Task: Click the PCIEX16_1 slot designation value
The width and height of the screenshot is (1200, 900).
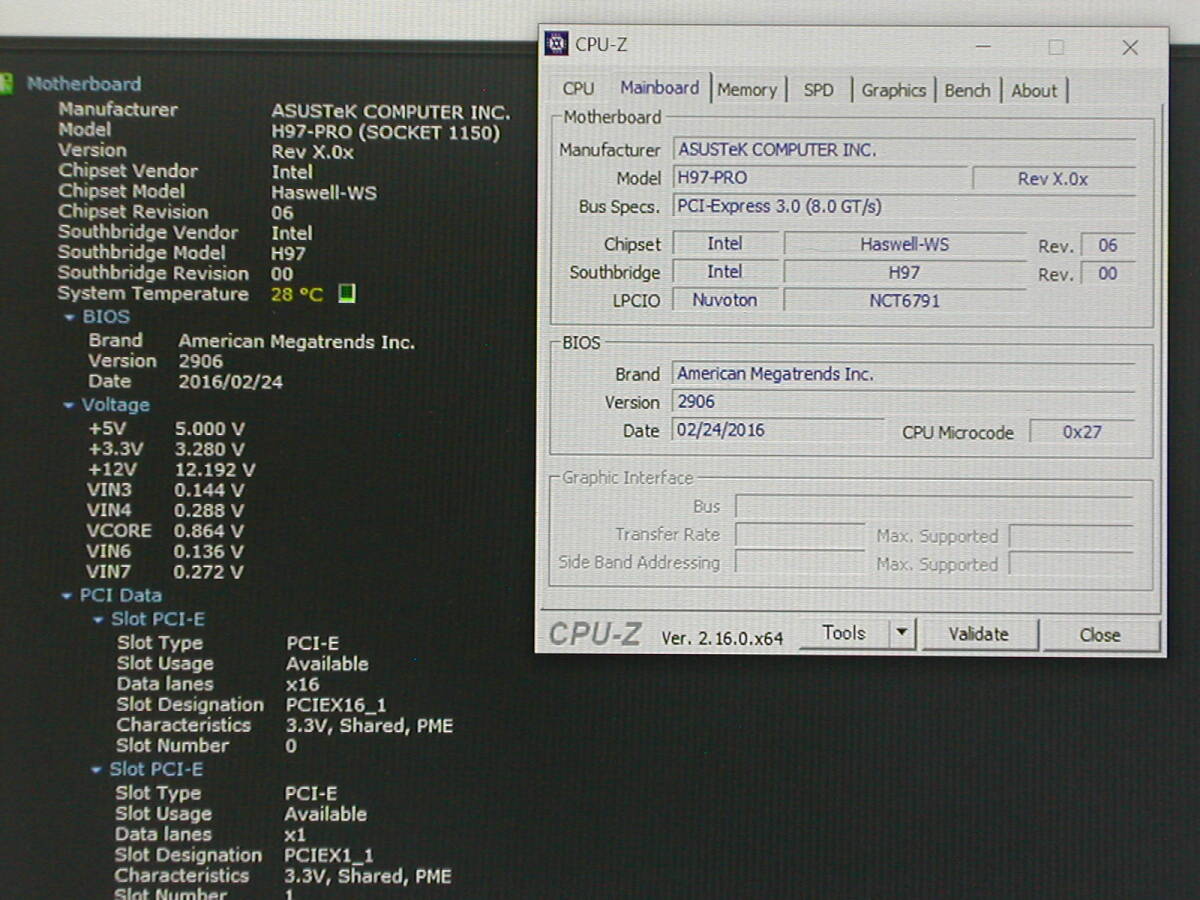Action: (x=336, y=705)
